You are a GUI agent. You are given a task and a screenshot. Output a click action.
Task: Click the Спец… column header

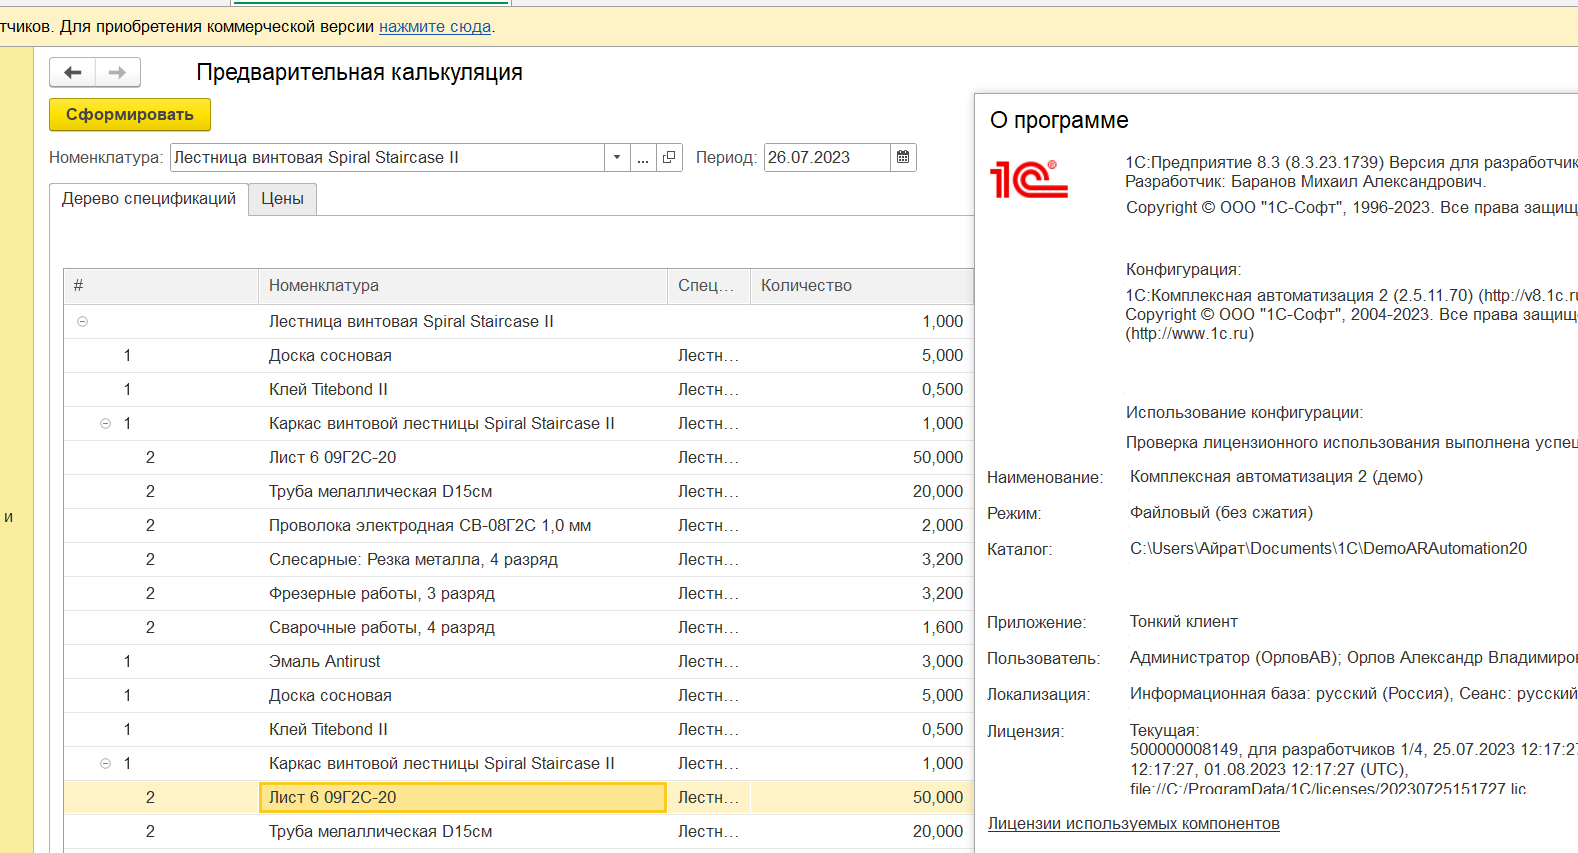point(709,286)
